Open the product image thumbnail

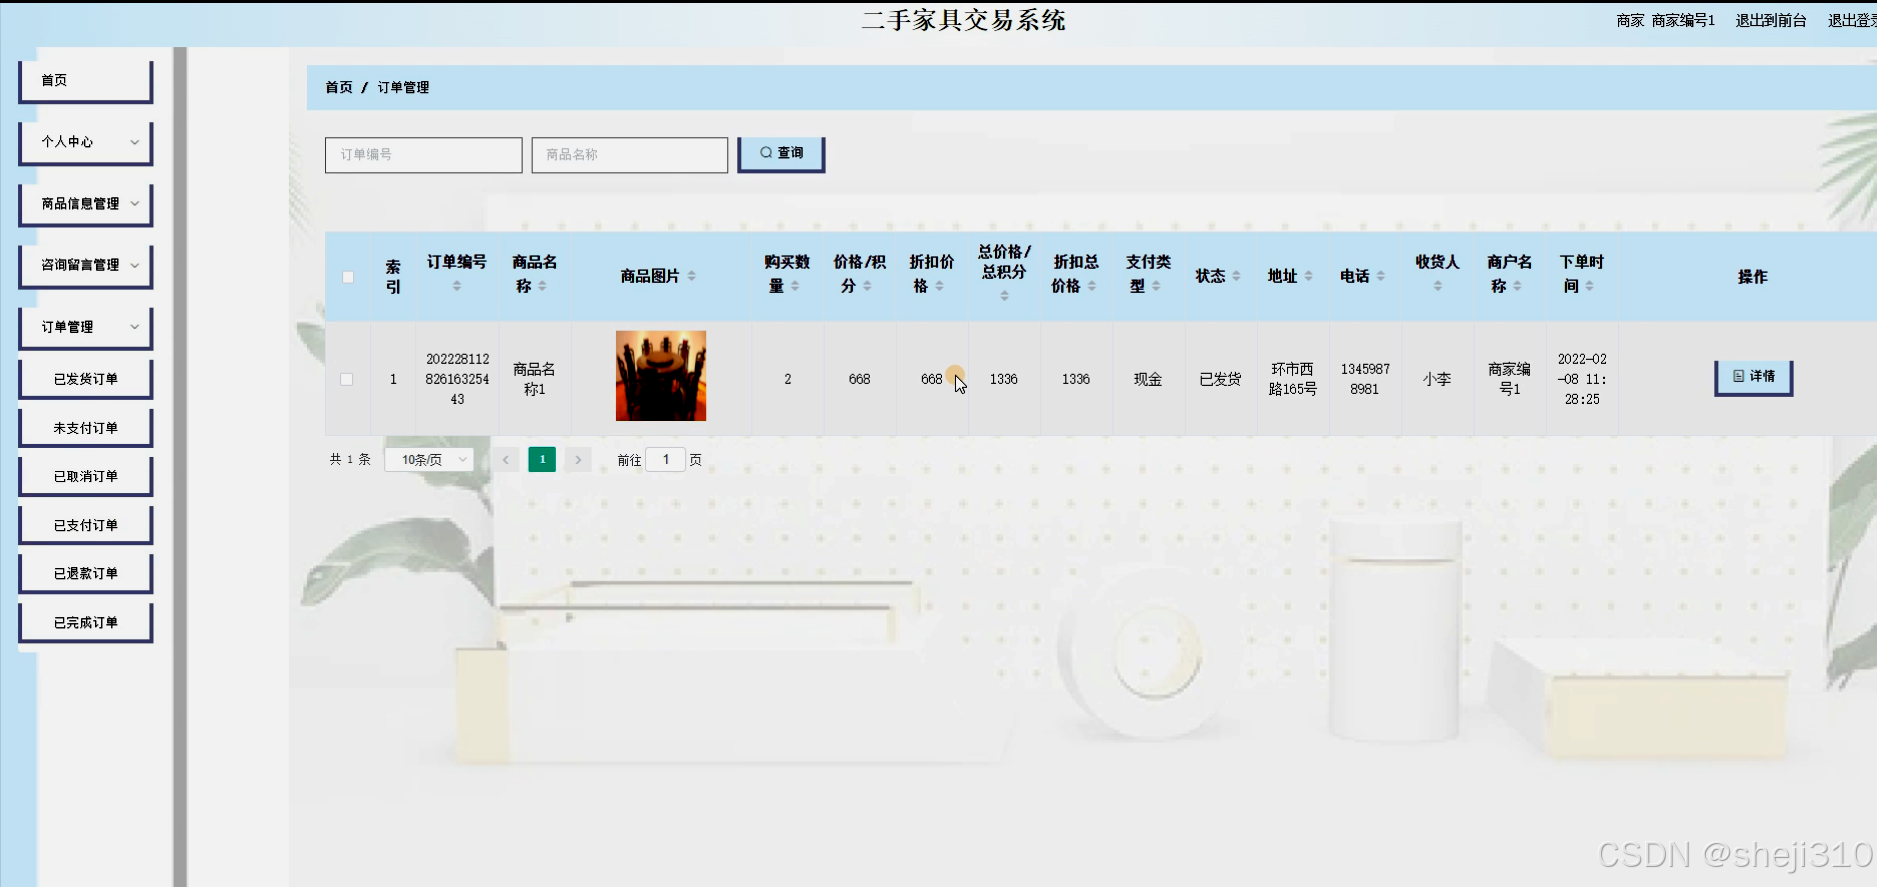[x=661, y=376]
